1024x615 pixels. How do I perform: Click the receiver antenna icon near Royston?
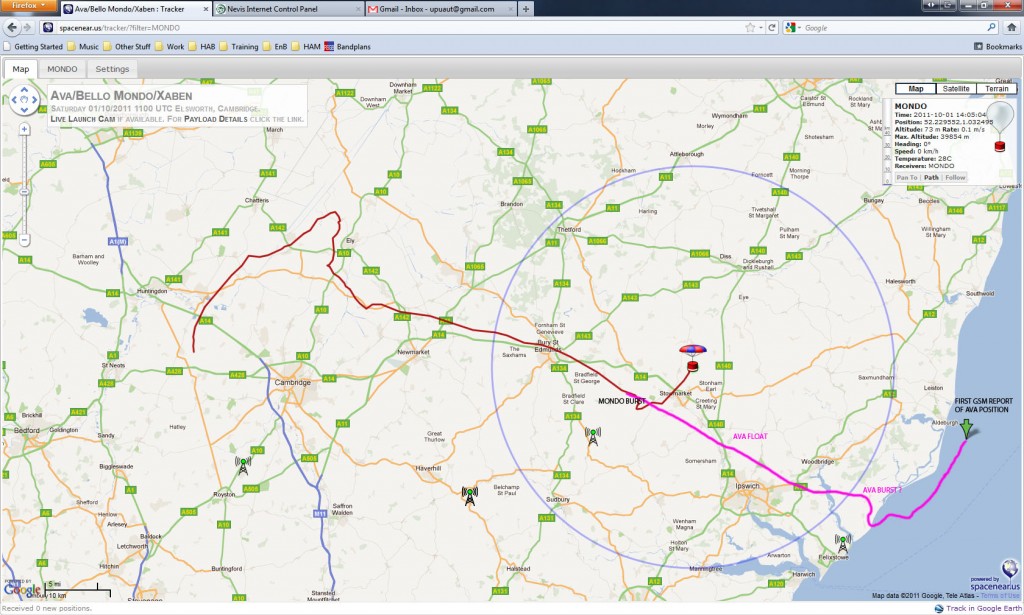pos(243,465)
